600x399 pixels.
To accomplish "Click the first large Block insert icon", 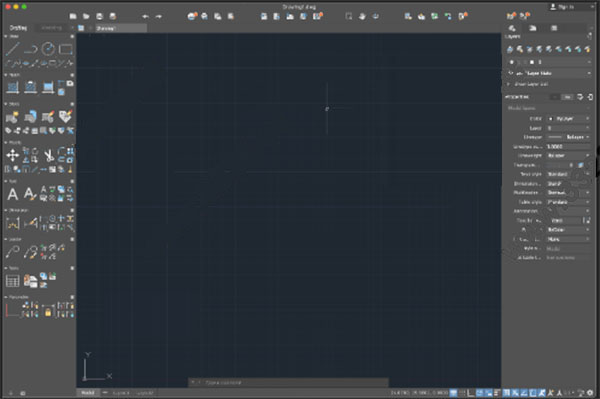I will [x=13, y=117].
